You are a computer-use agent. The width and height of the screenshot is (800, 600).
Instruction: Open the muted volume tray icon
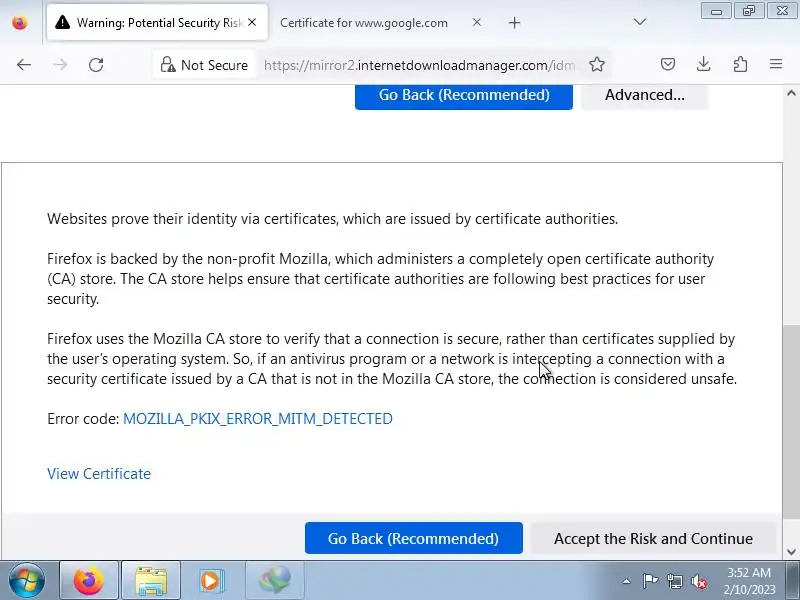[698, 581]
